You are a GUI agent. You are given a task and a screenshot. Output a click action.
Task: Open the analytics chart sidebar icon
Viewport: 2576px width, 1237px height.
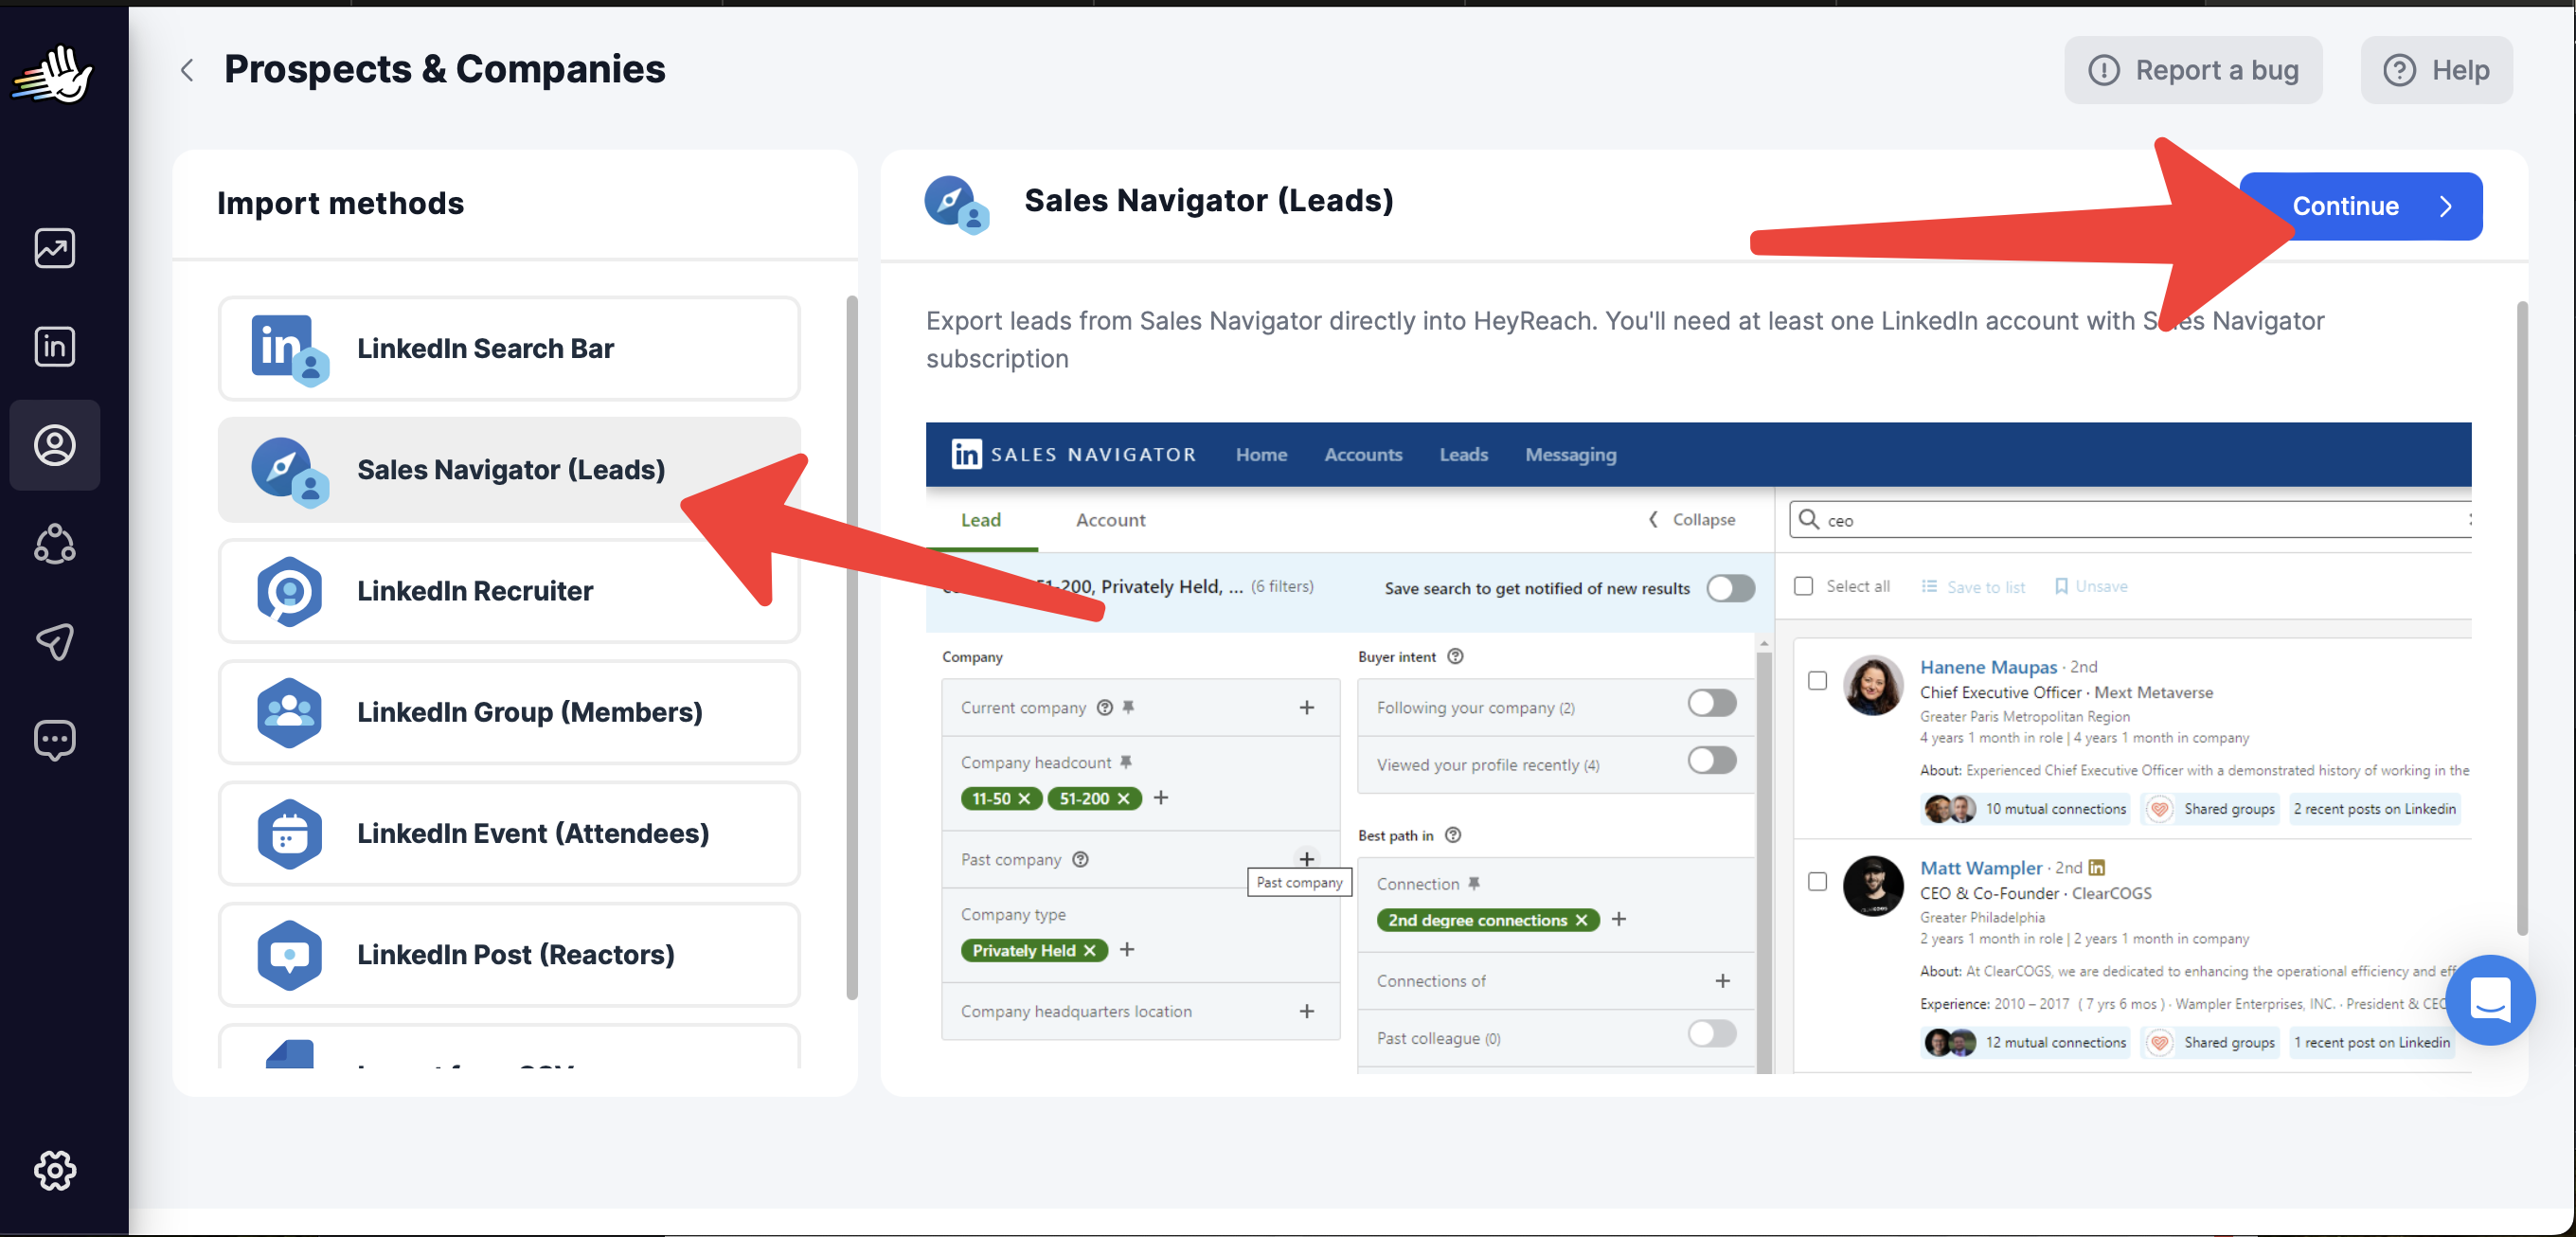[x=54, y=248]
